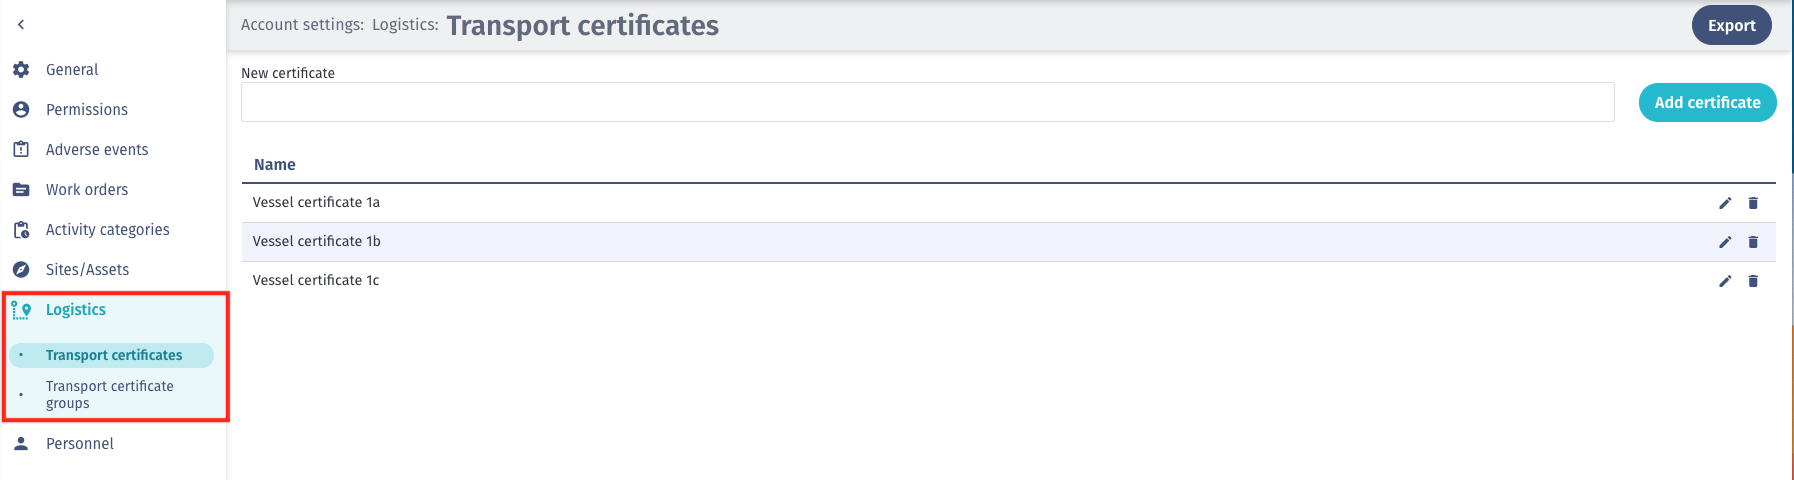
Task: Delete Vessel certificate 1b using trash icon
Action: tap(1753, 242)
